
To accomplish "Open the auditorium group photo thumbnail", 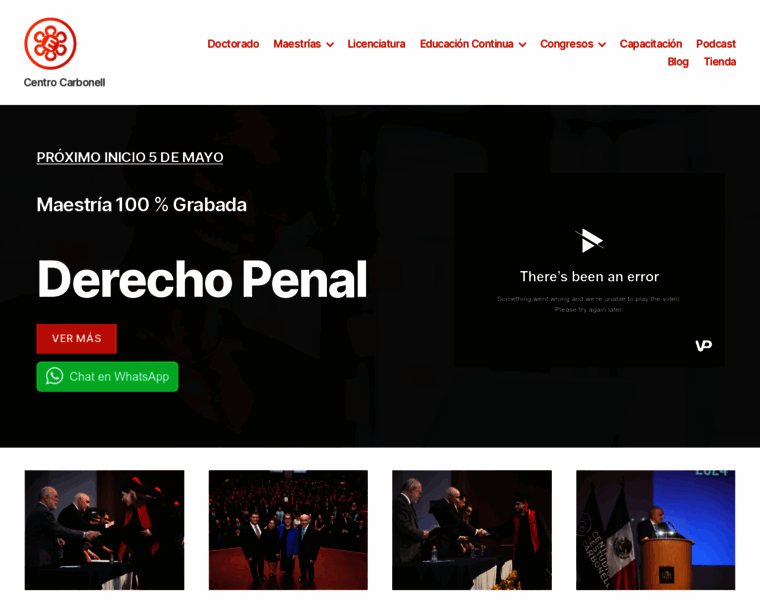I will [x=288, y=530].
